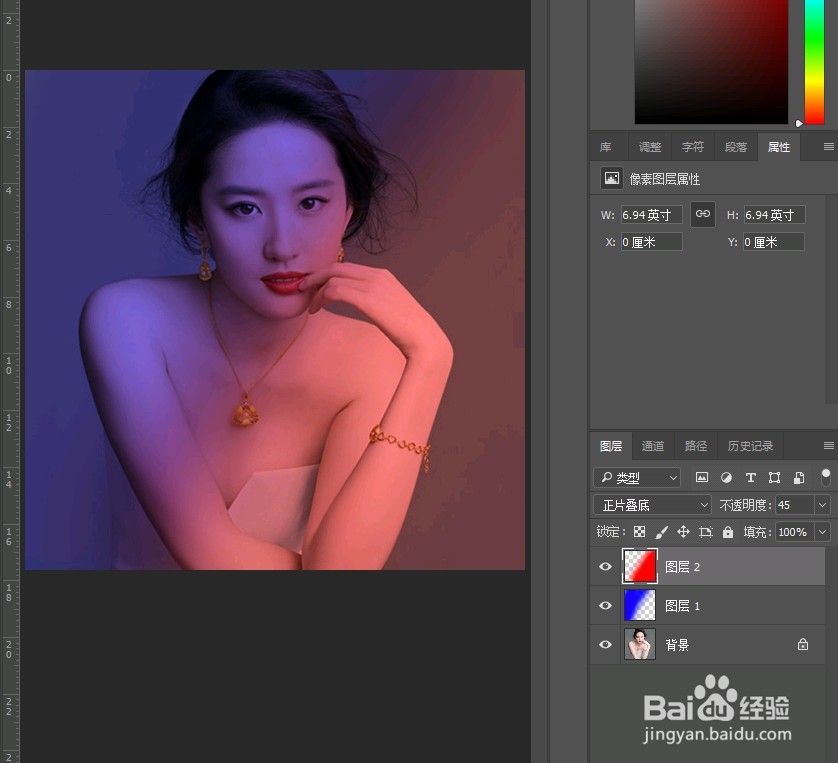
Task: Select the 图层 tab
Action: pos(611,446)
